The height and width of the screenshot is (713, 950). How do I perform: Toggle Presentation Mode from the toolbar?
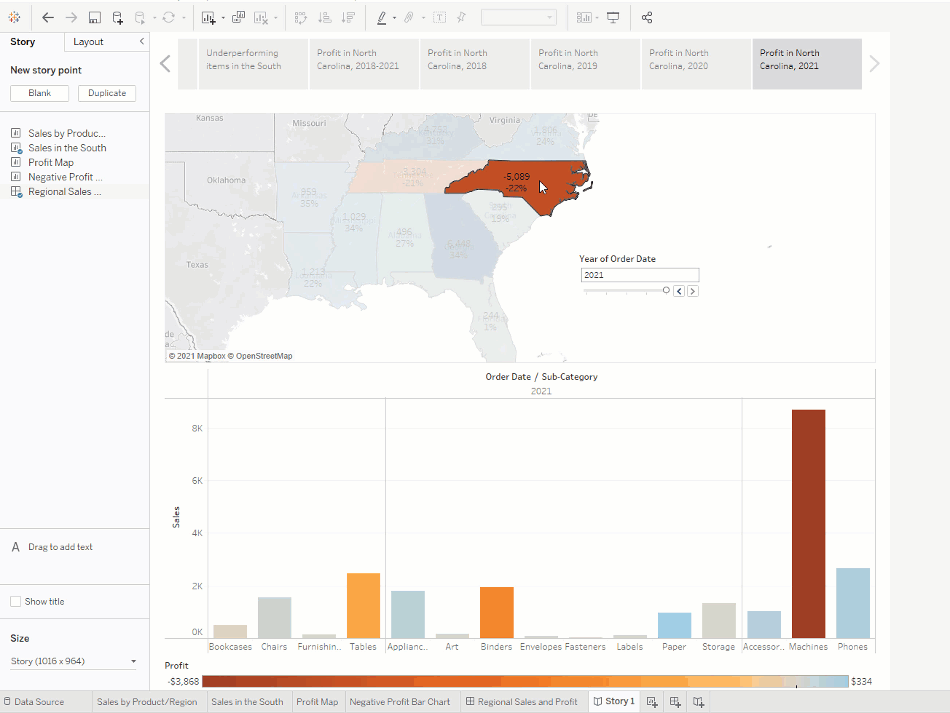[613, 17]
